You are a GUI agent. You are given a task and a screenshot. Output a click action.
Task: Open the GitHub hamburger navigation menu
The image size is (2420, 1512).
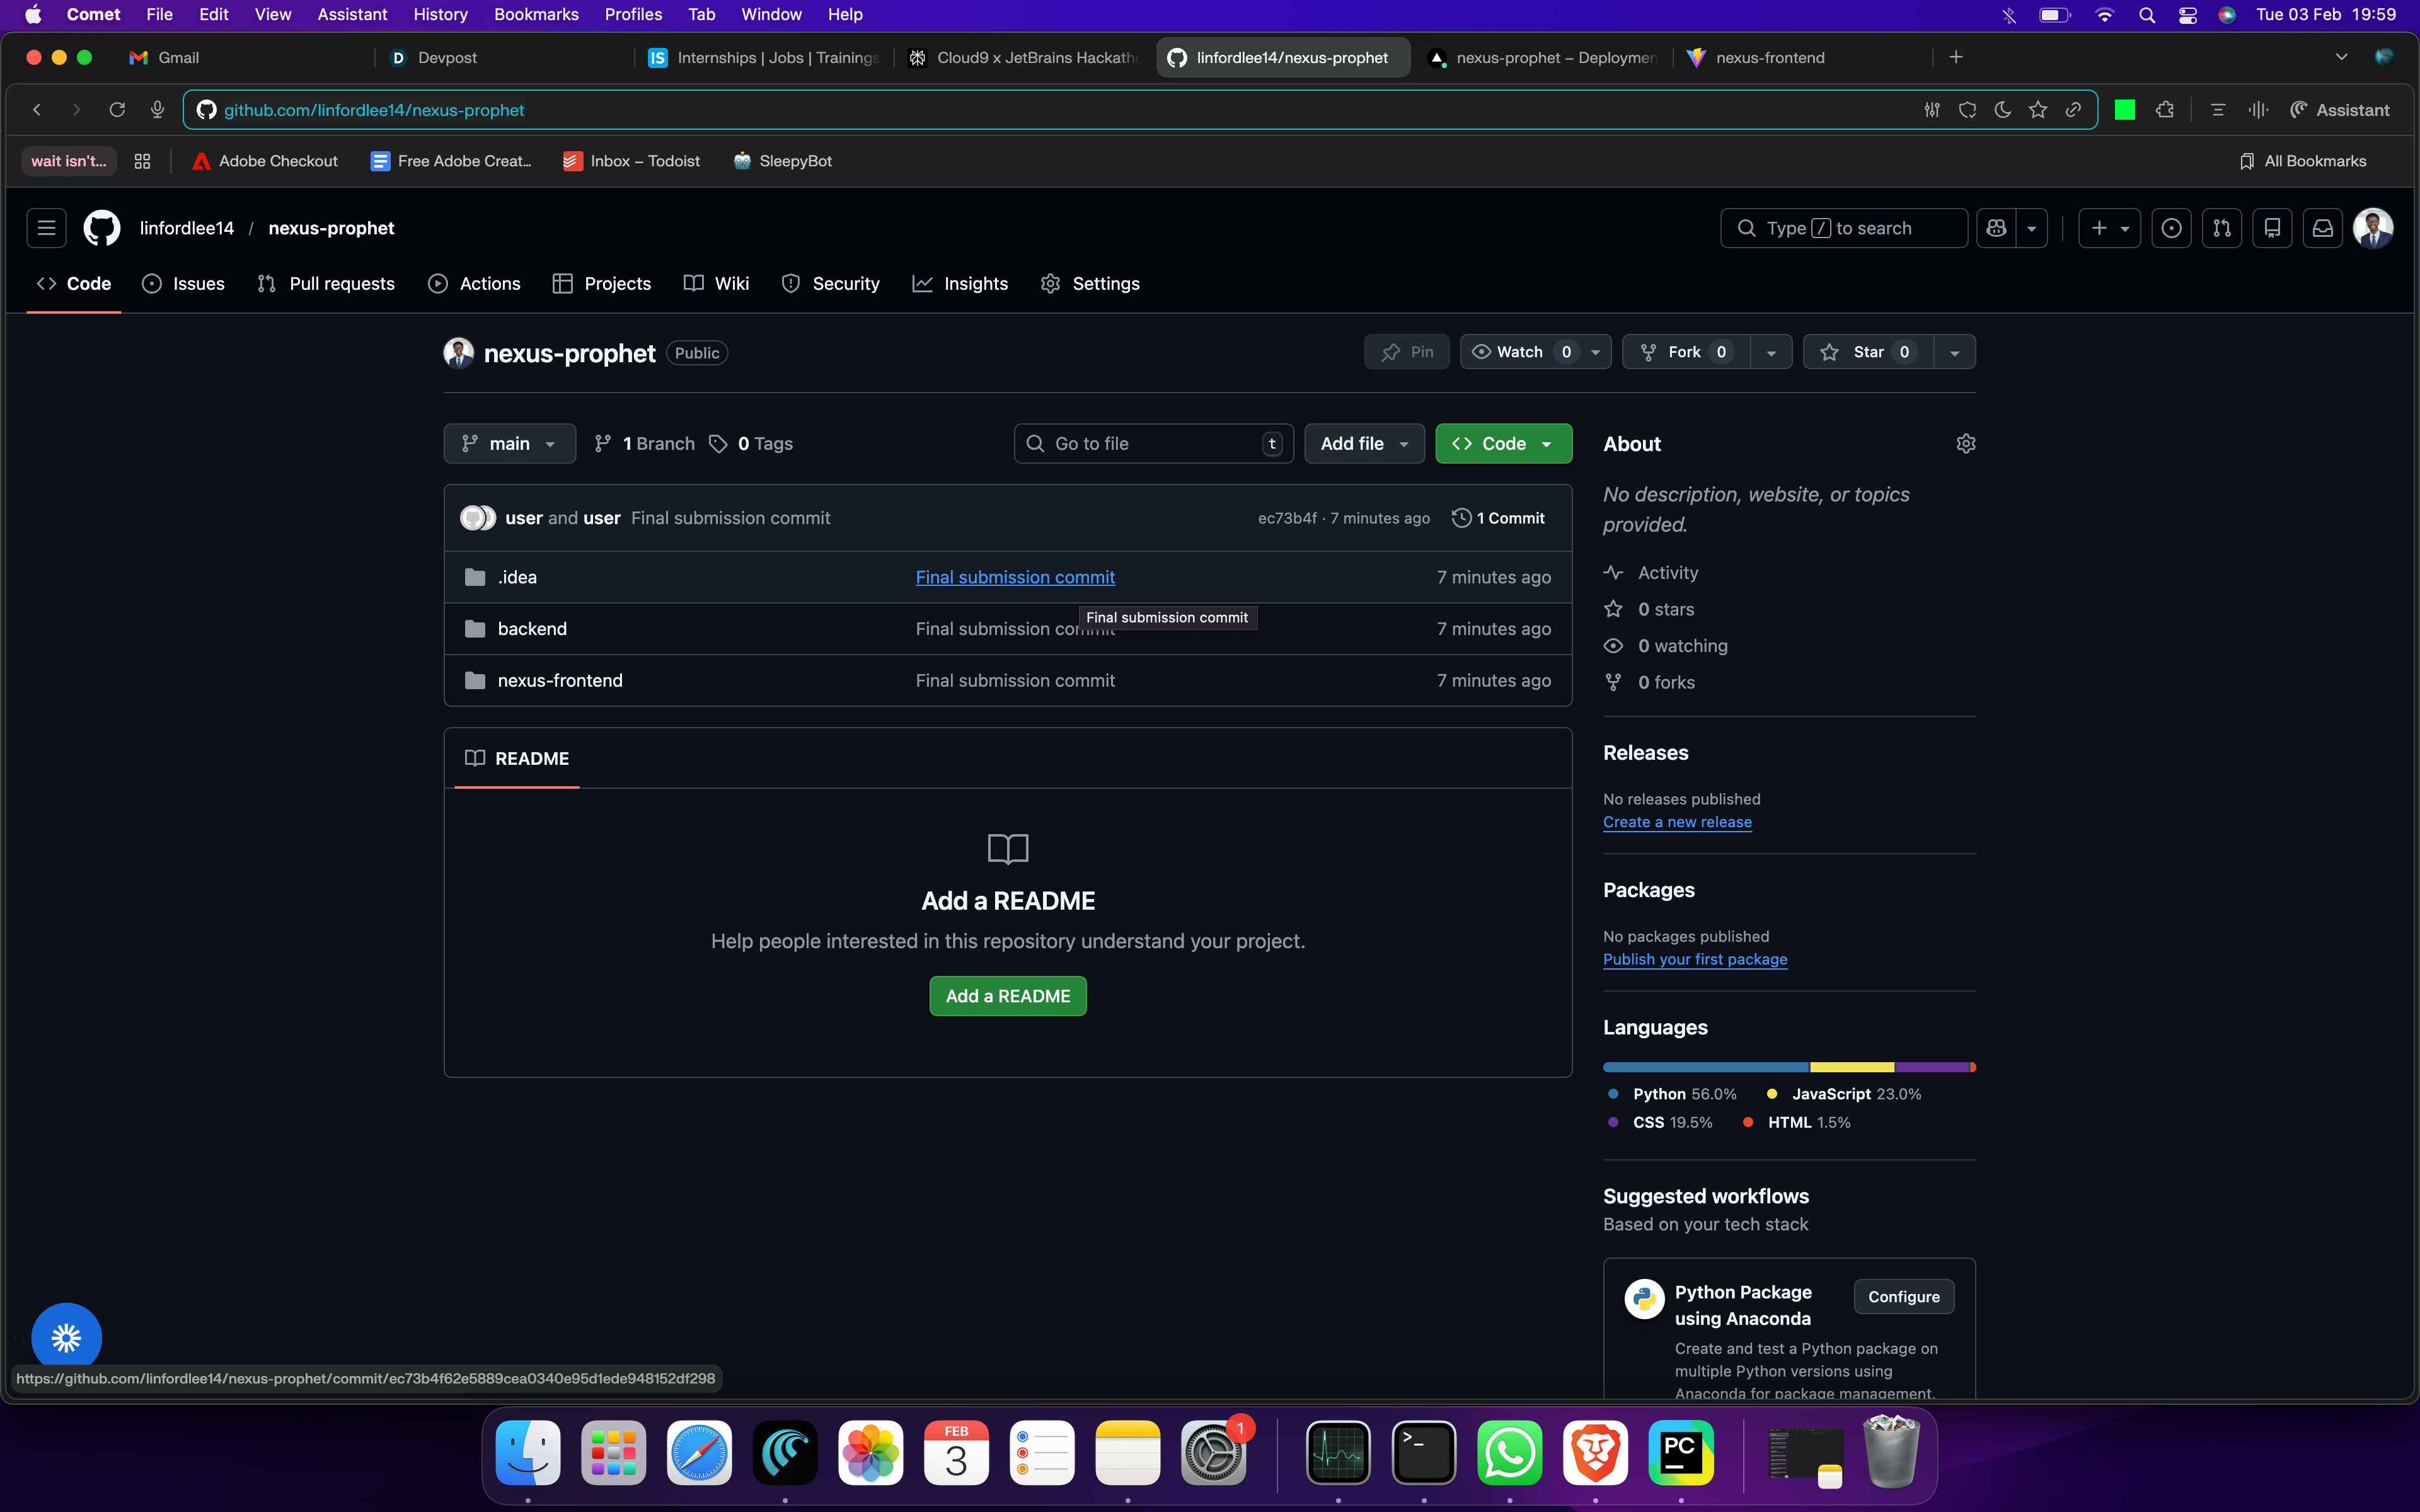pyautogui.click(x=46, y=228)
